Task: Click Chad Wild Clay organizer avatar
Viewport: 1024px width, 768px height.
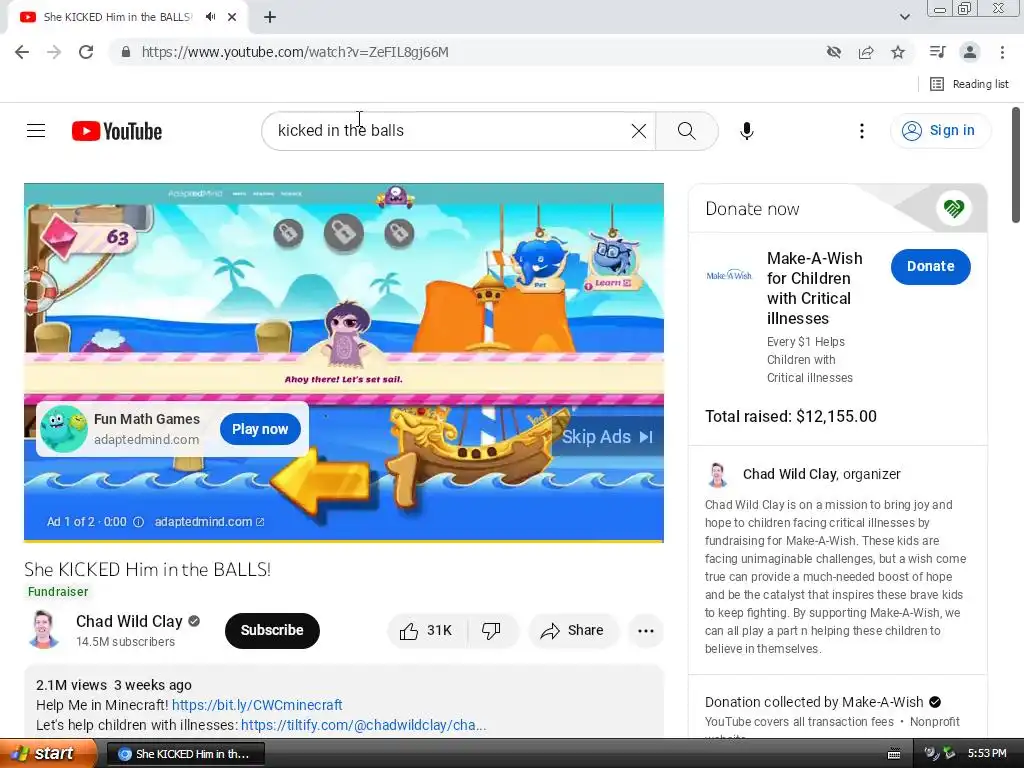Action: pos(718,475)
